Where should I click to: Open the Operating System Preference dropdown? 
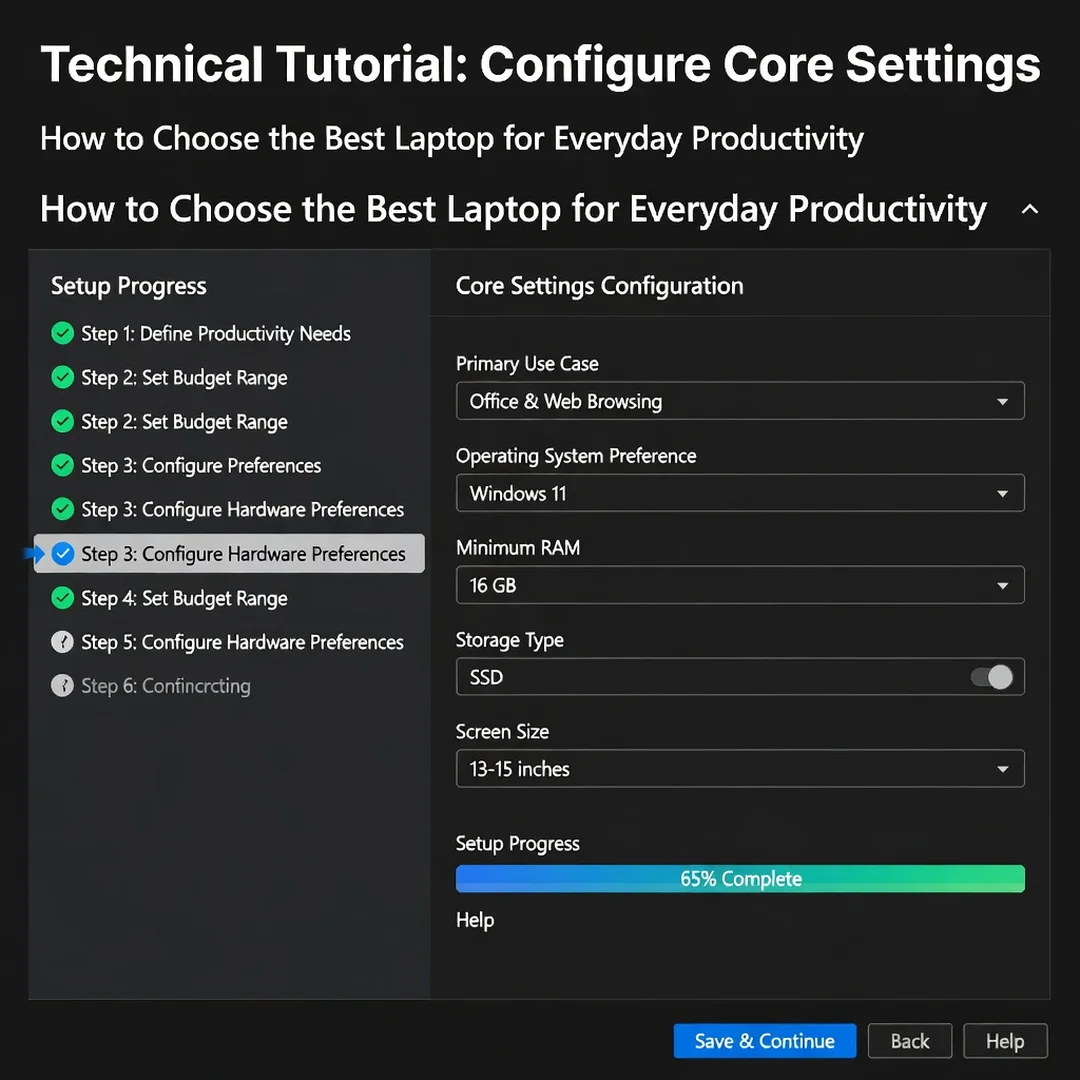[x=740, y=493]
